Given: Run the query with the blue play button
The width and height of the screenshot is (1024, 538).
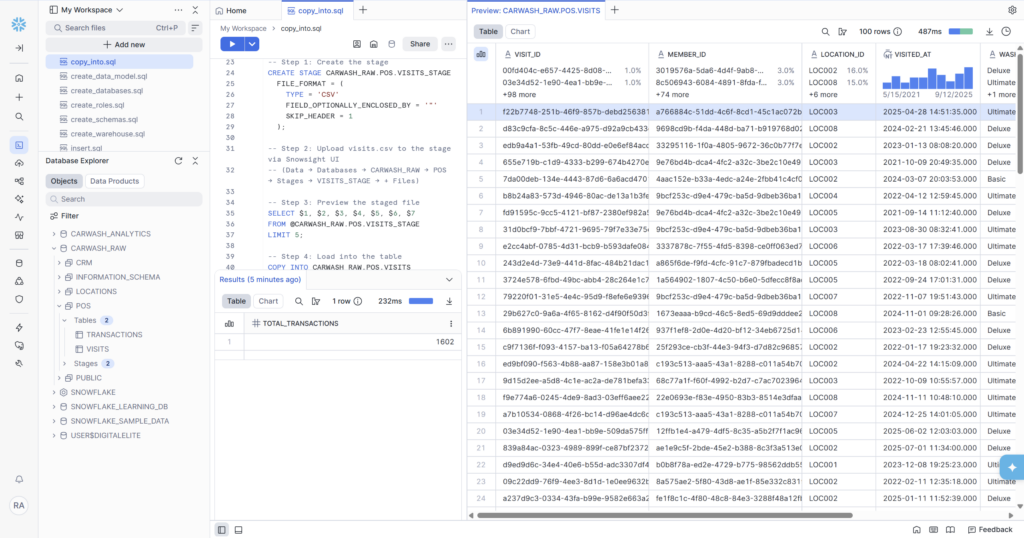Looking at the screenshot, I should 232,44.
